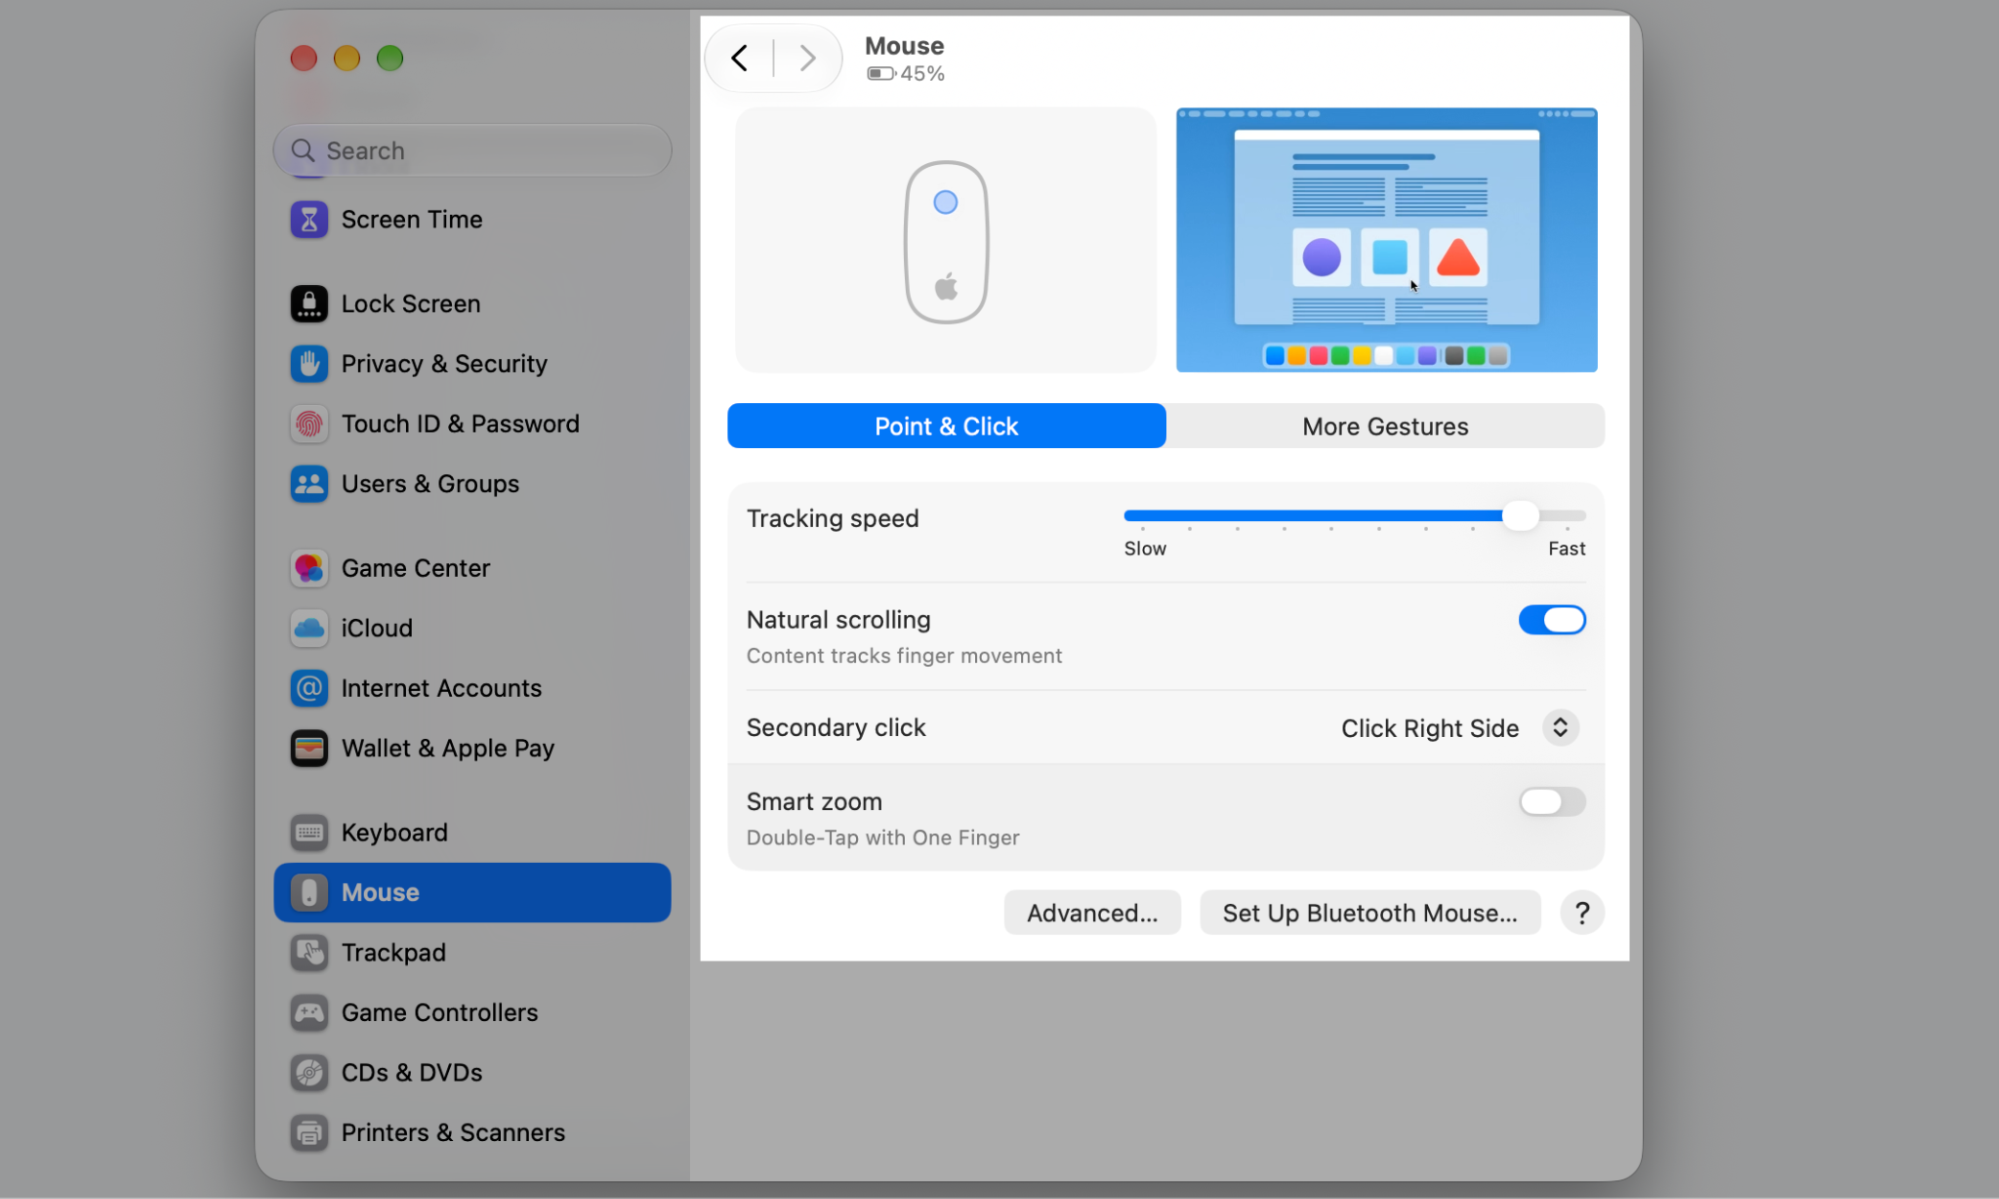
Task: Click the Keyboard icon in sidebar
Action: [x=309, y=832]
